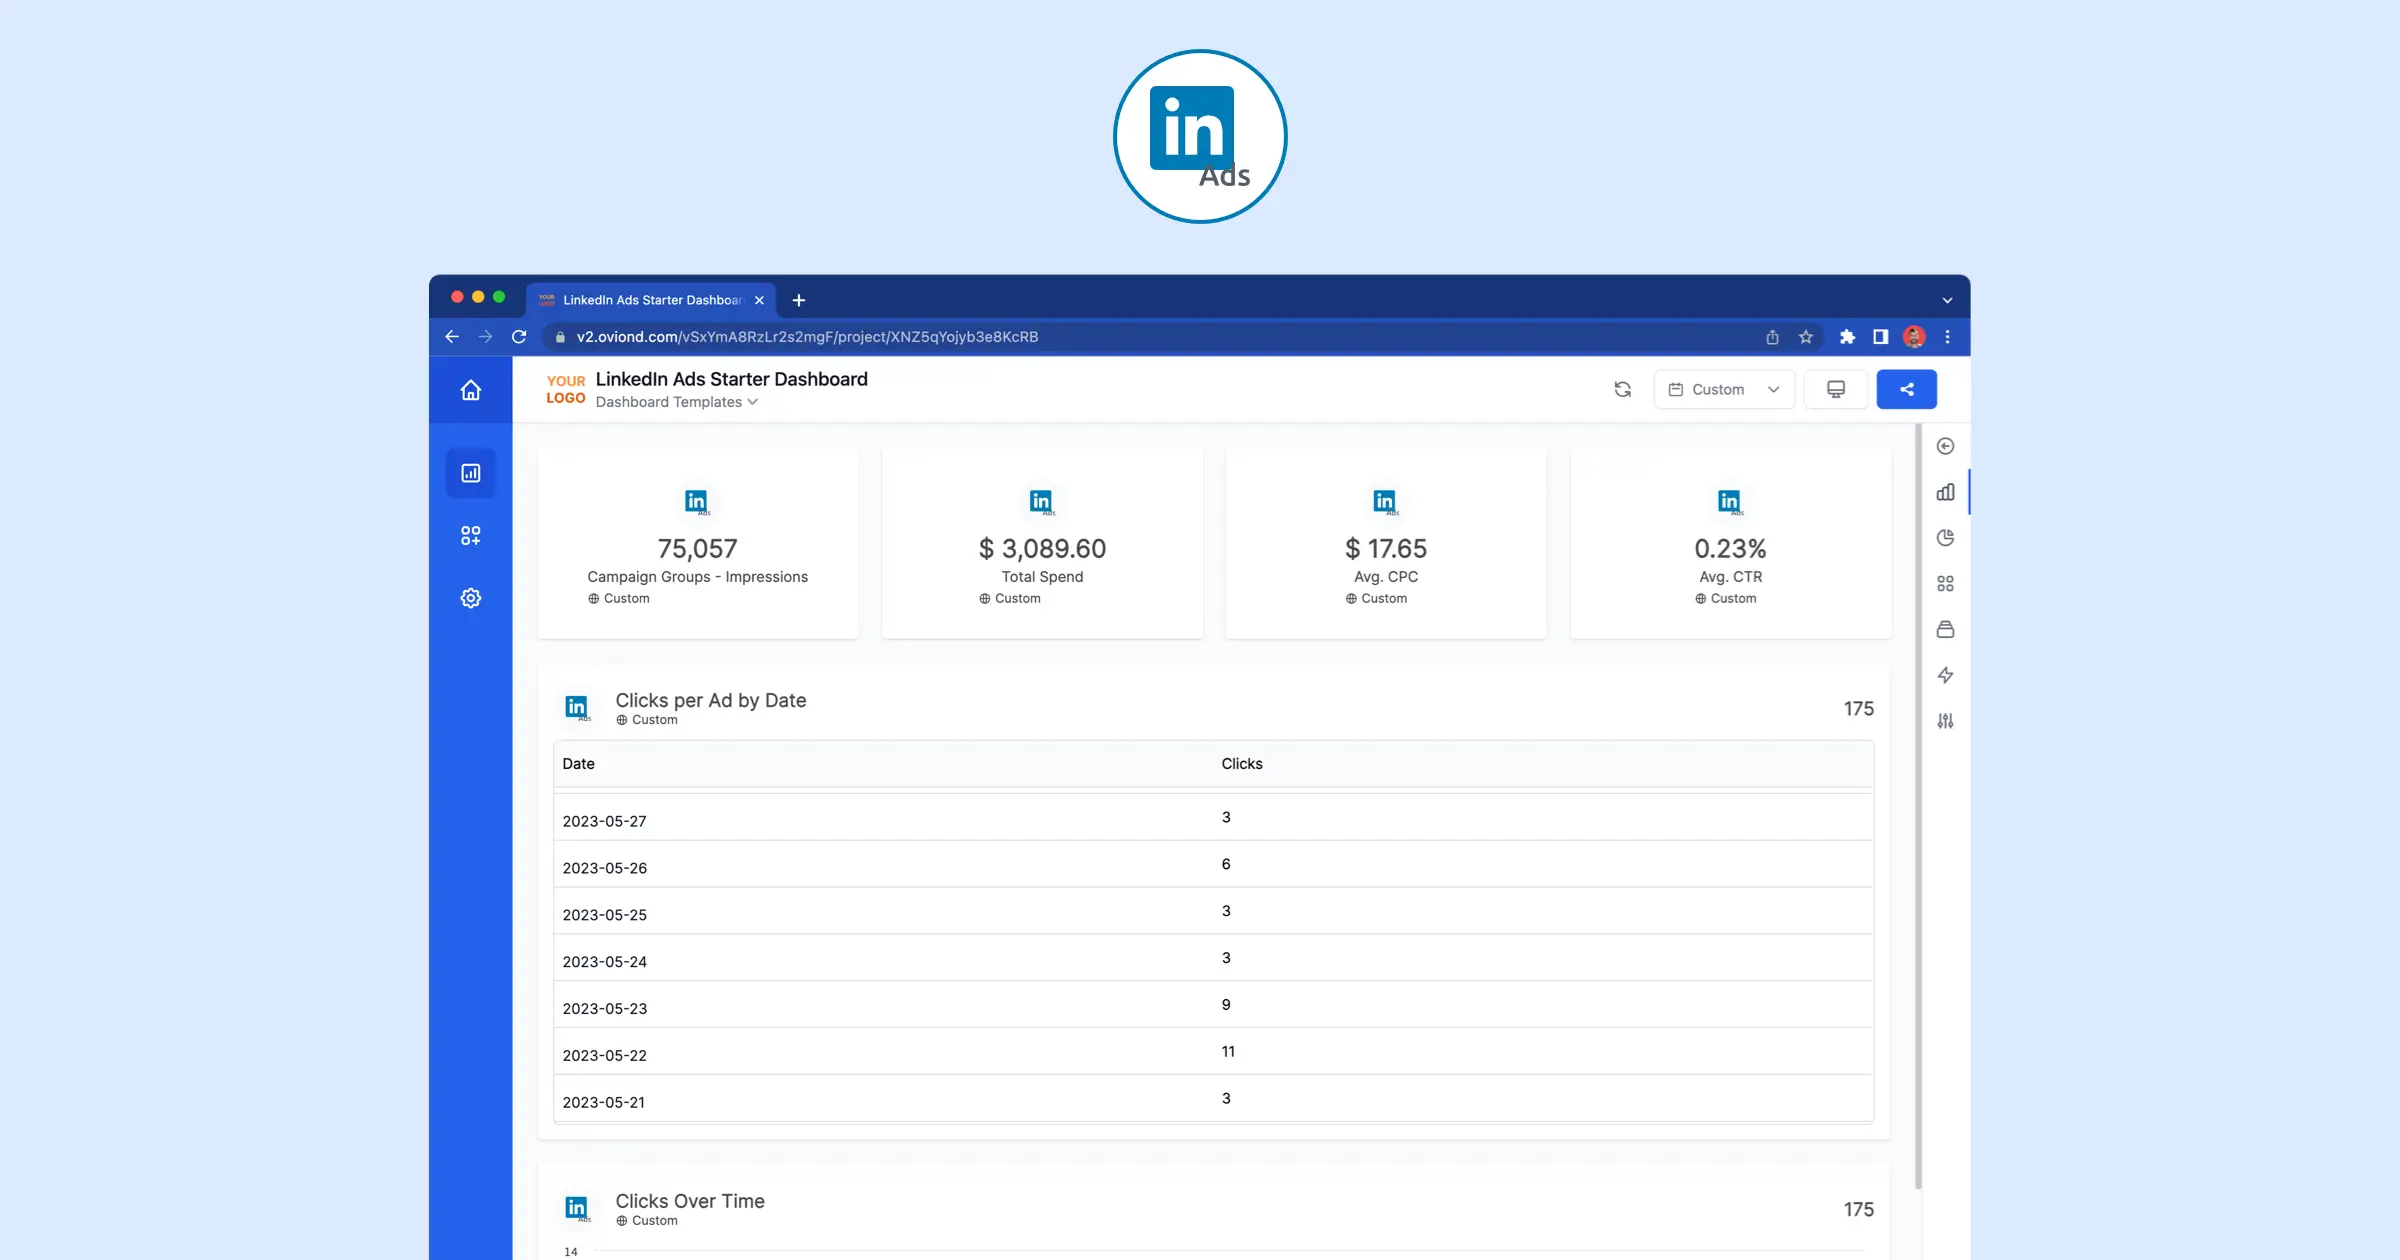The image size is (2400, 1260).
Task: Go forward with the browser forward arrow
Action: 485,337
